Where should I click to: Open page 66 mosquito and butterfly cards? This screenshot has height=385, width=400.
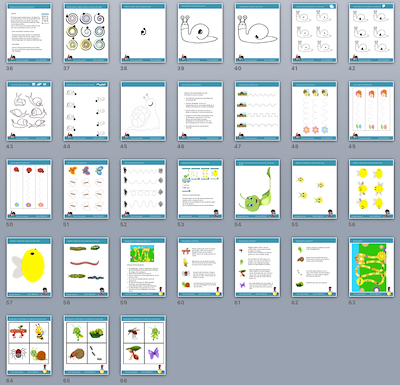(x=143, y=345)
